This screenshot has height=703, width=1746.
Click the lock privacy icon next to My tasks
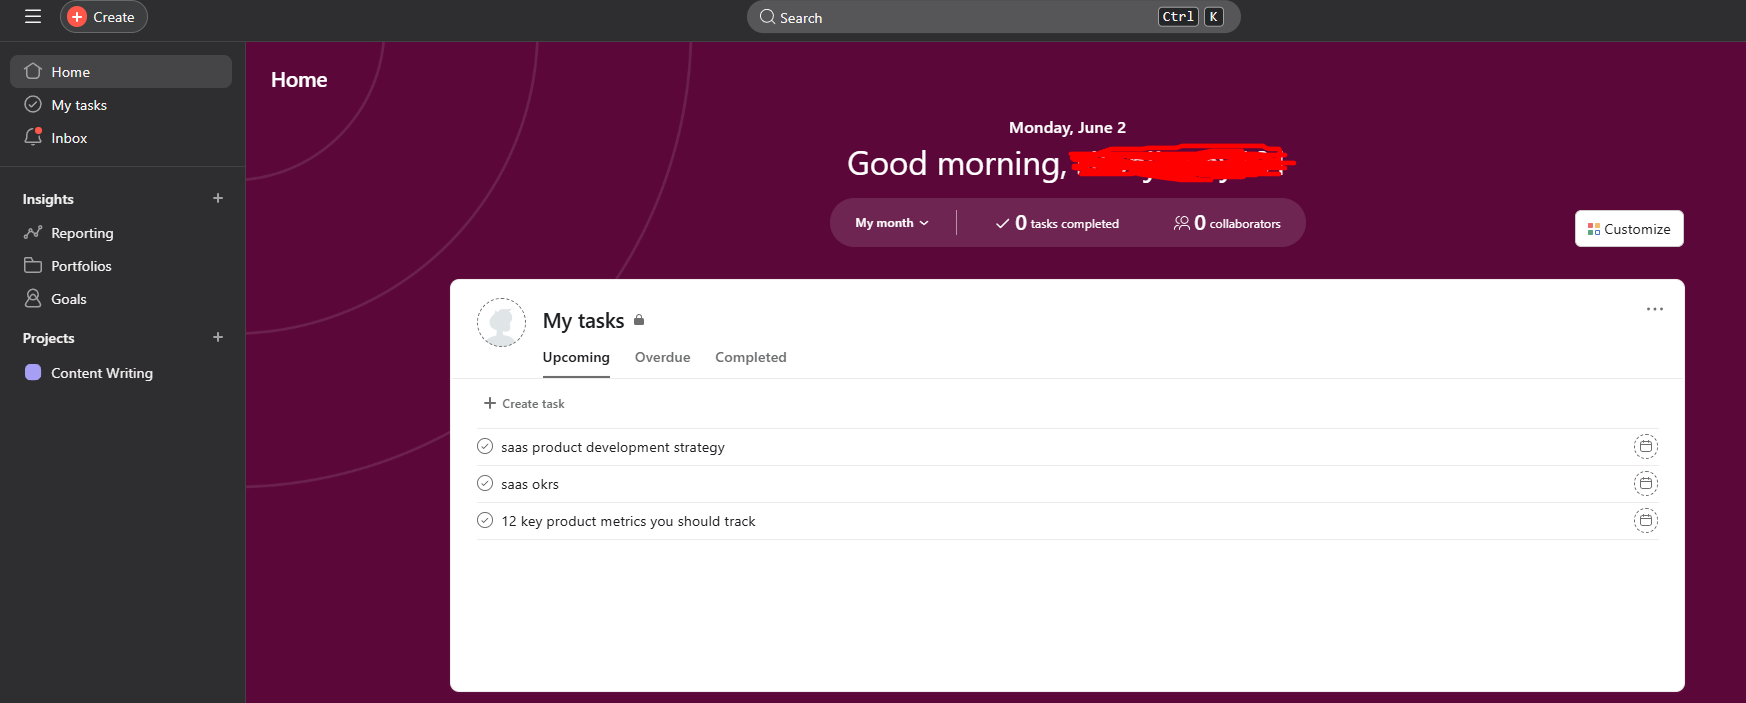click(x=639, y=320)
